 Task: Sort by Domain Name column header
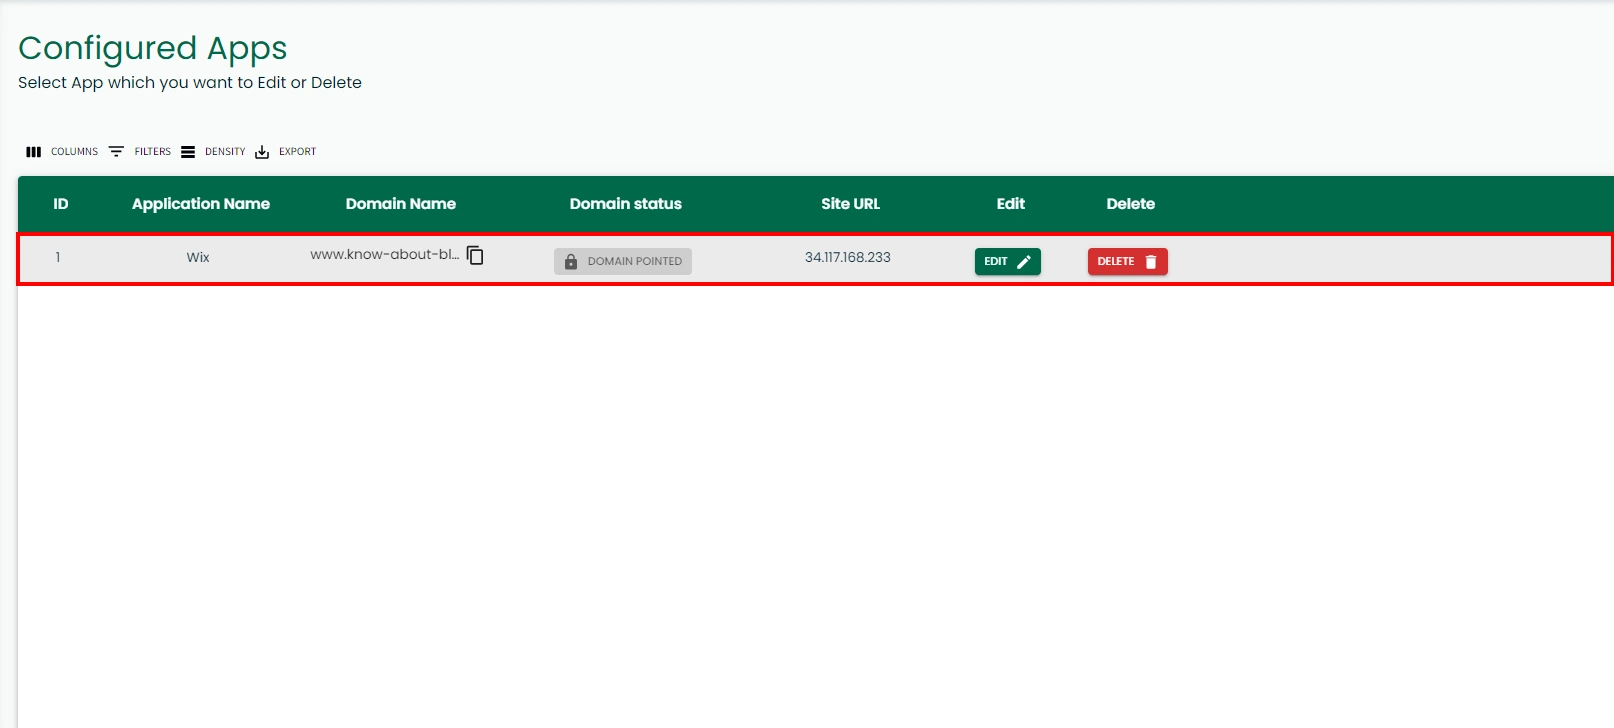coord(401,204)
